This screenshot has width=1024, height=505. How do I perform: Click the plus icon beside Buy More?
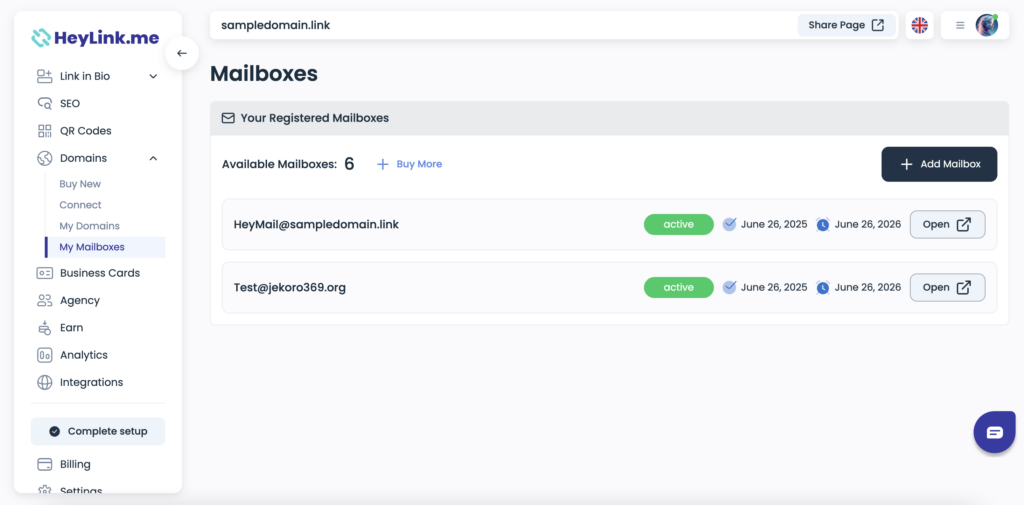pyautogui.click(x=383, y=164)
